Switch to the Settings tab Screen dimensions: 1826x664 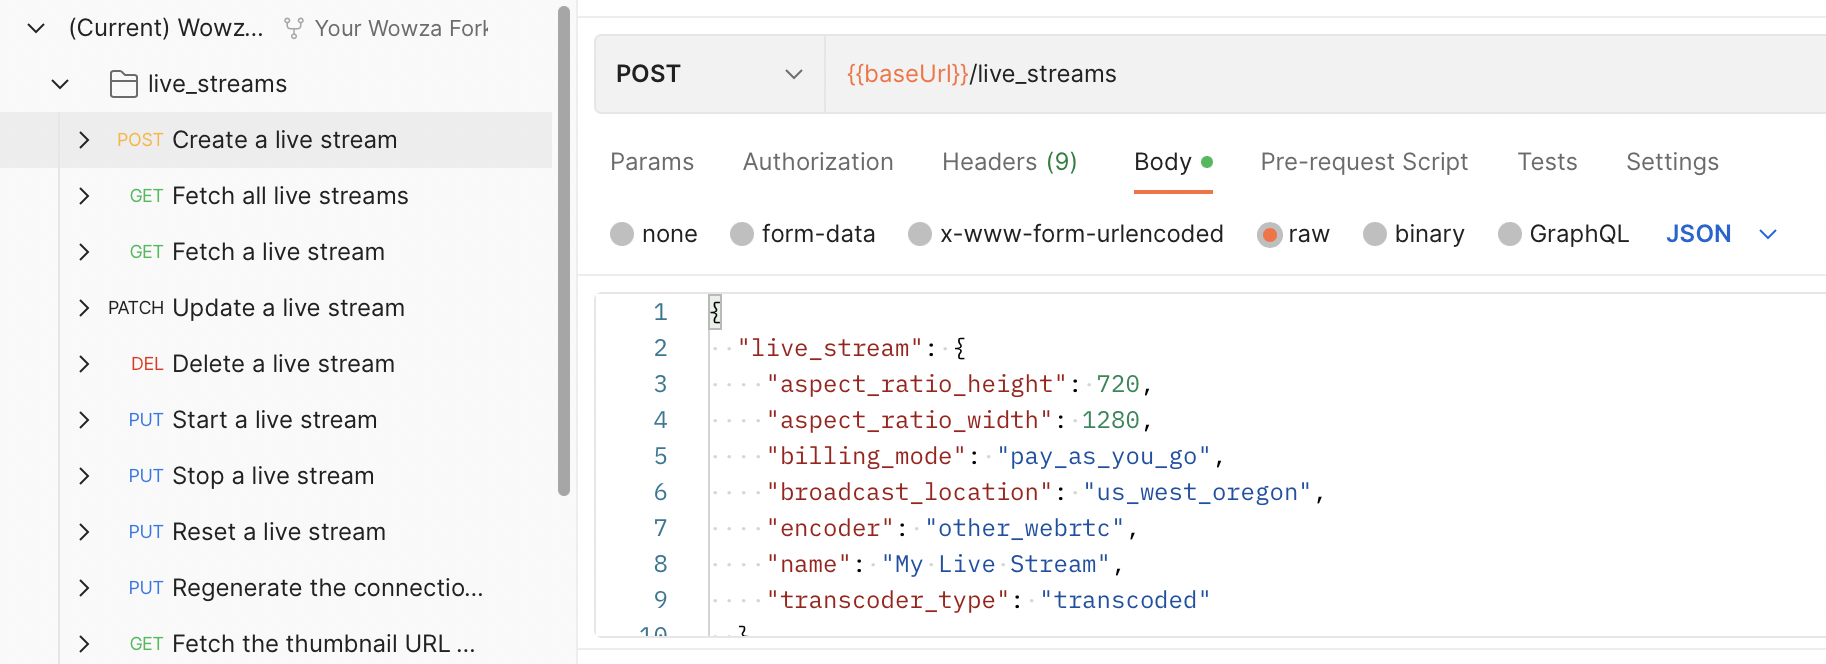1672,162
